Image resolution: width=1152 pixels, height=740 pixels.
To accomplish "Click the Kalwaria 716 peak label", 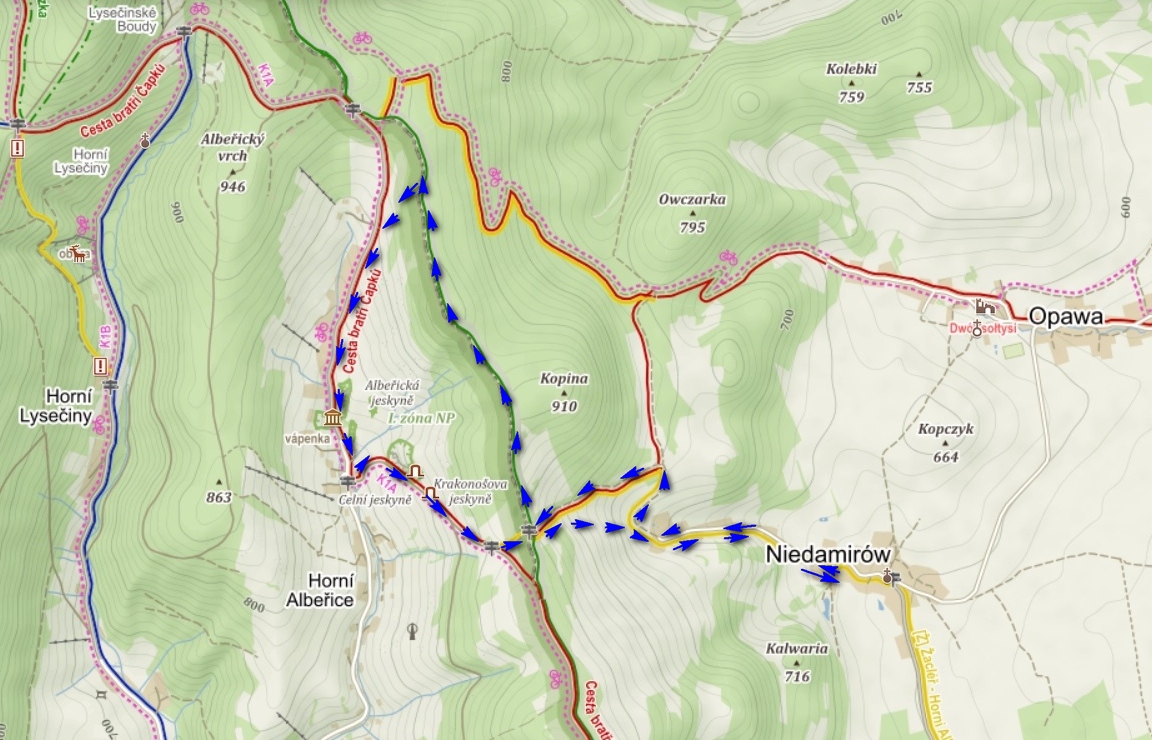I will coord(797,662).
